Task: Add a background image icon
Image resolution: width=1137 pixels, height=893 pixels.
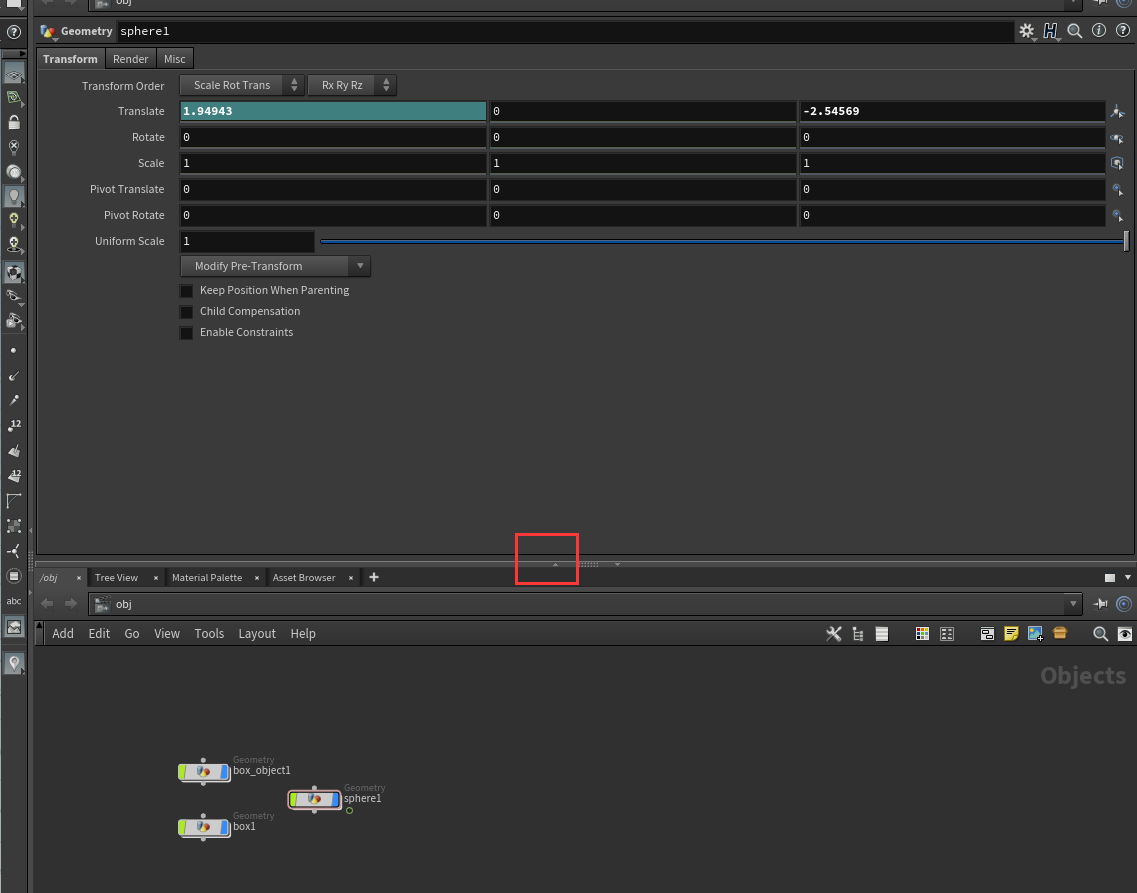Action: tap(1035, 634)
